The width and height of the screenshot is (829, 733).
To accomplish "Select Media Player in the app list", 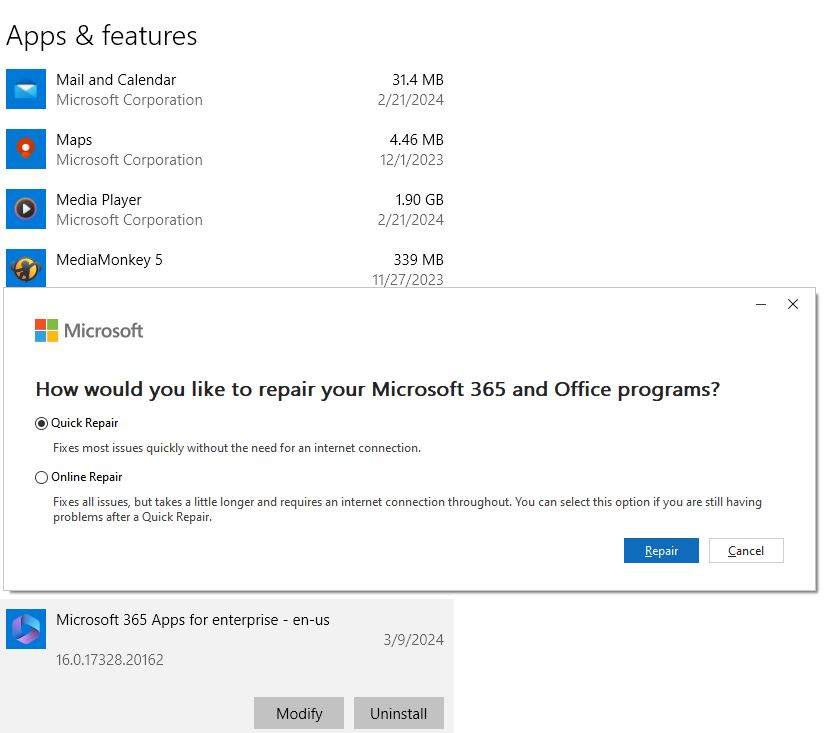I will tap(227, 209).
